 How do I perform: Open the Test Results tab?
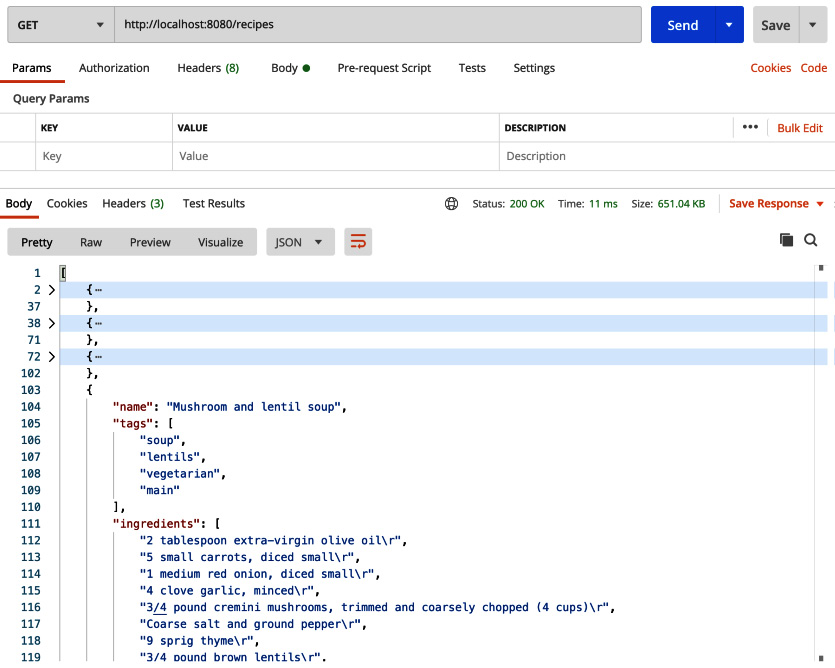(x=214, y=203)
